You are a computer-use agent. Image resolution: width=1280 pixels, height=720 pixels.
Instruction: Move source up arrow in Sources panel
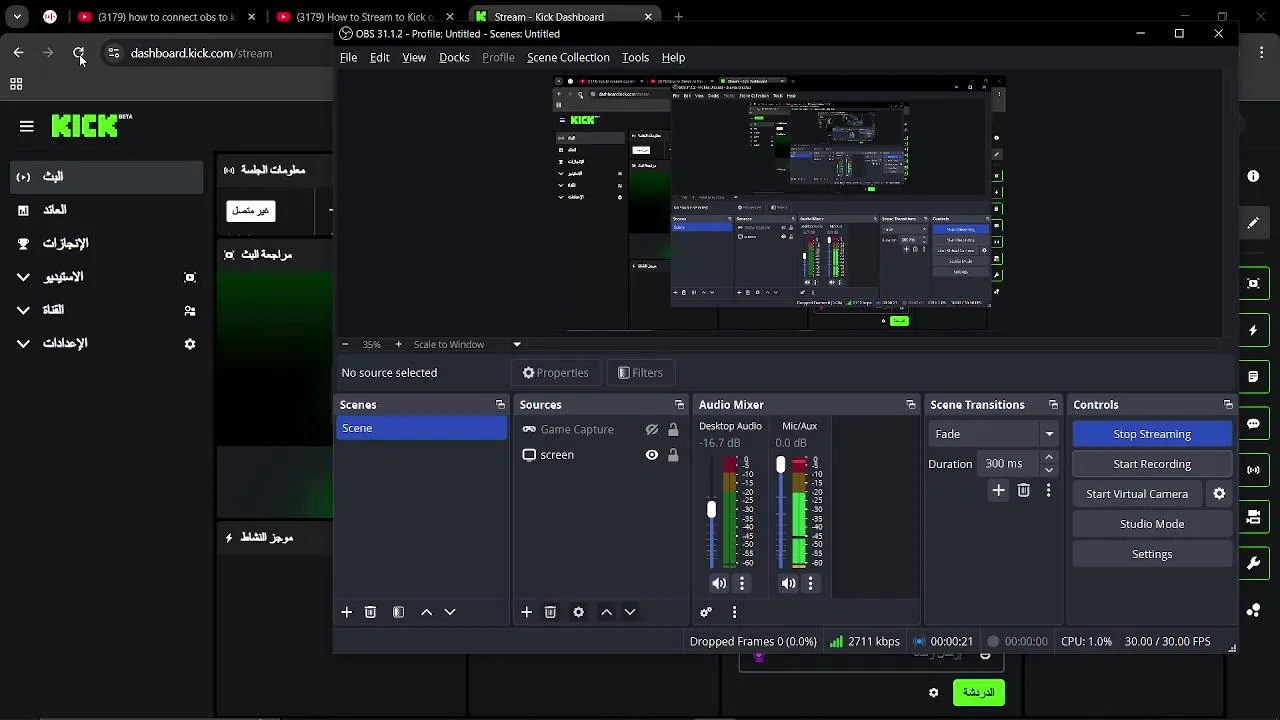pos(606,612)
